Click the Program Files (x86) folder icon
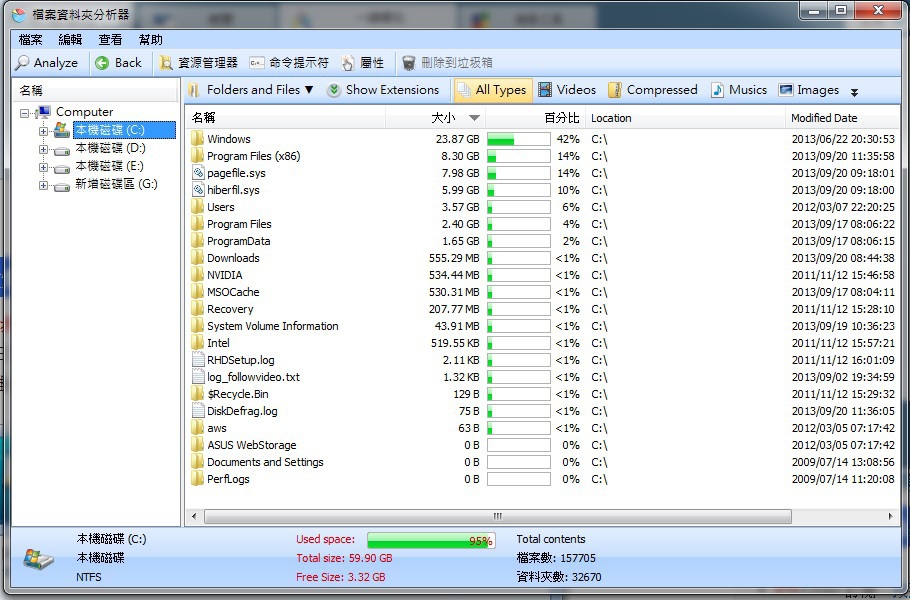Screen dimensions: 910x600 (x=197, y=156)
